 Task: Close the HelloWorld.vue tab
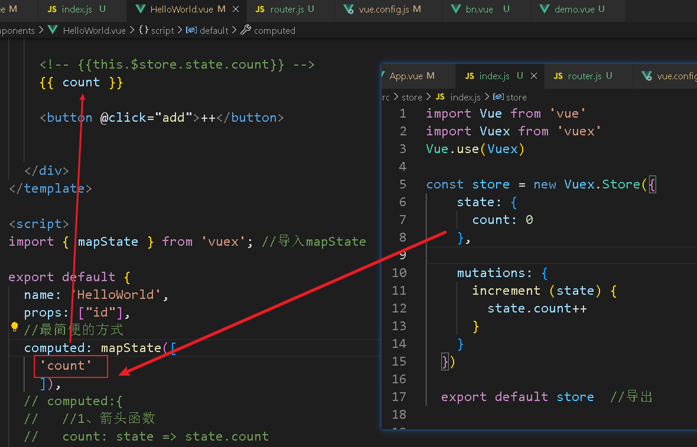click(236, 9)
